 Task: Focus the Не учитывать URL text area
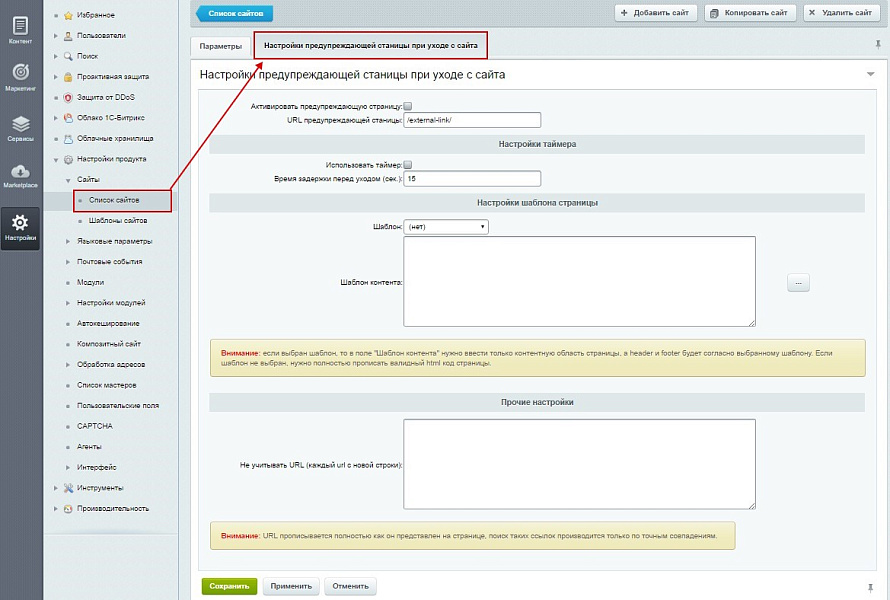click(x=580, y=464)
